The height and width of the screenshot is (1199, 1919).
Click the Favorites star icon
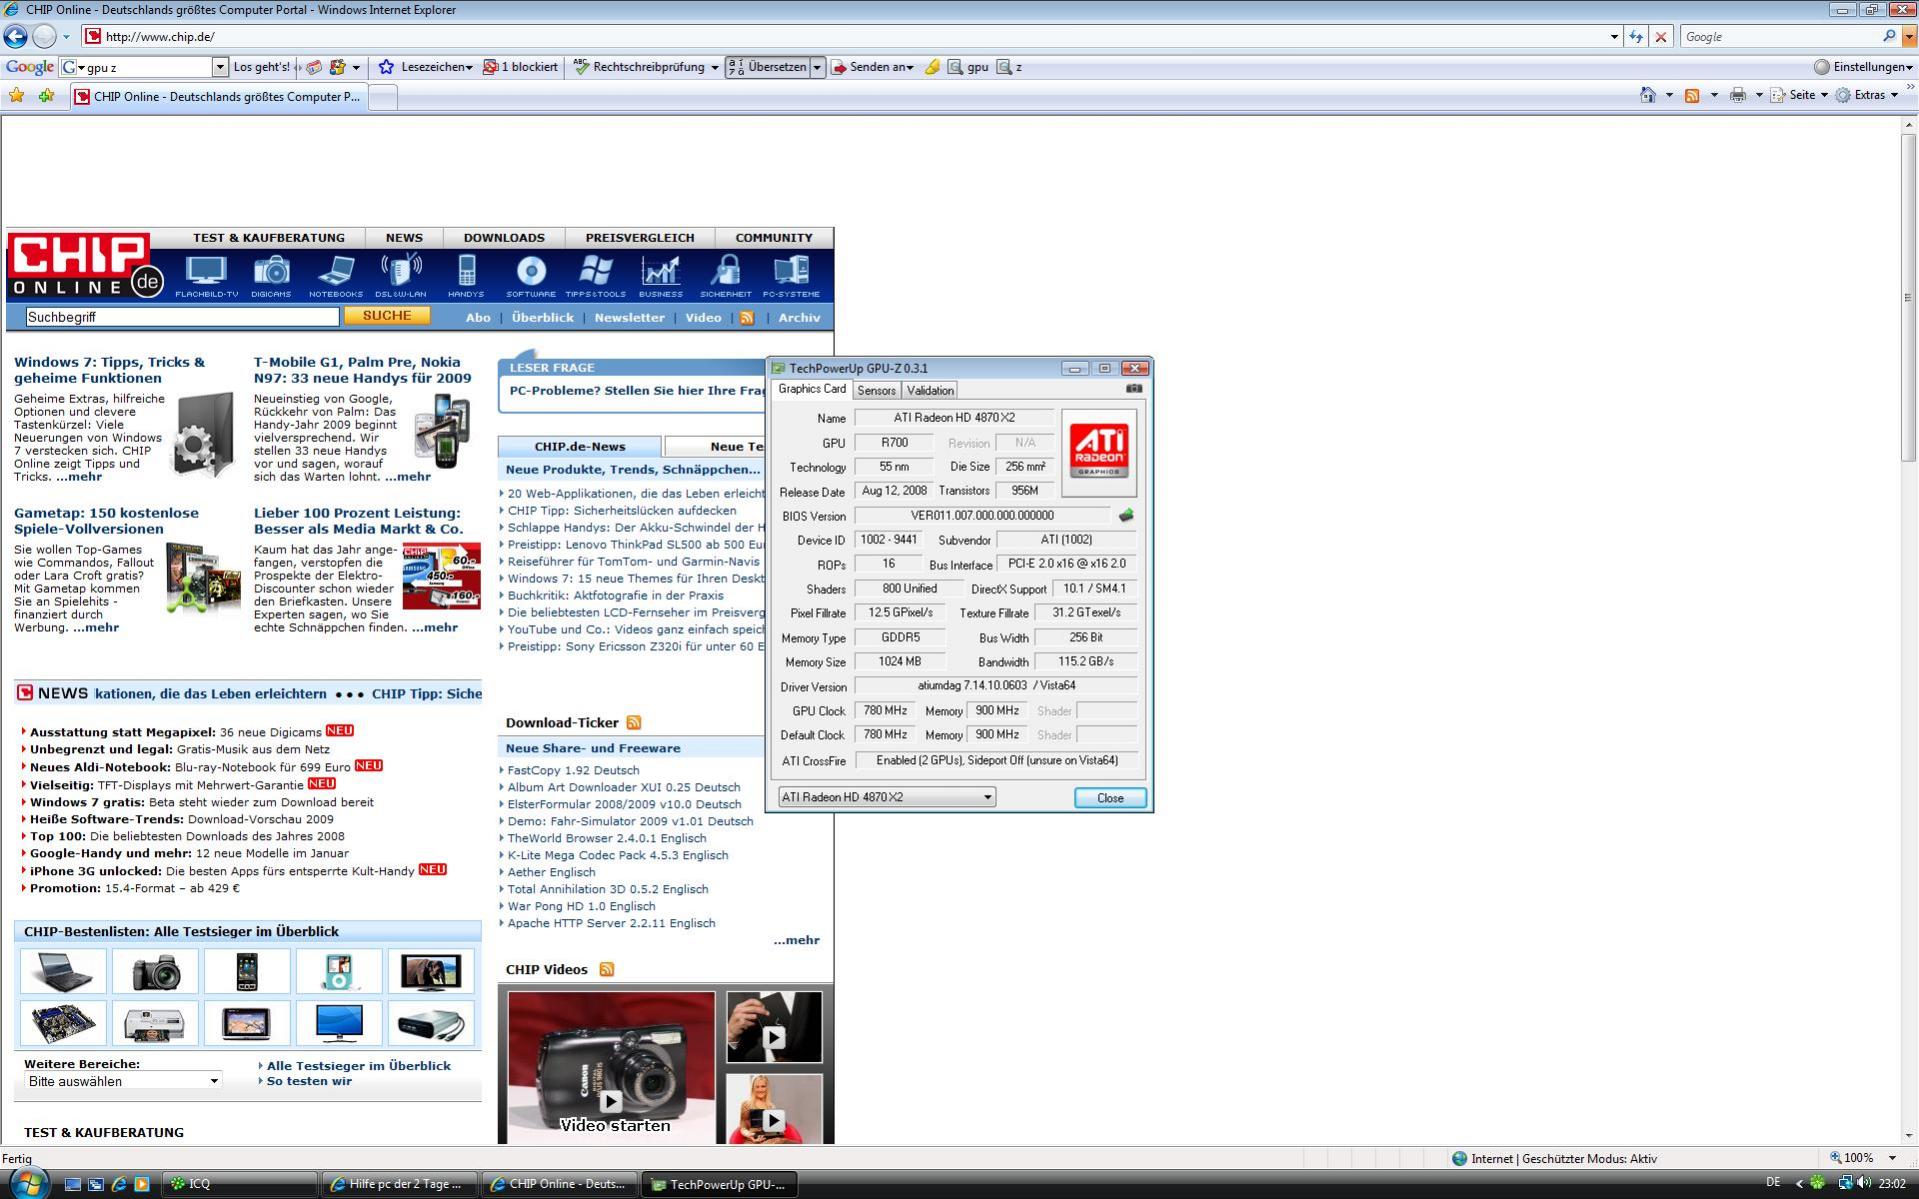[16, 96]
